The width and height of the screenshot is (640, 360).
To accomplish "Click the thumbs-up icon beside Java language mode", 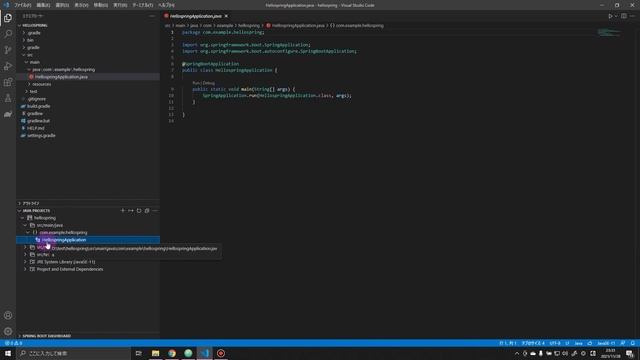I will [x=590, y=343].
